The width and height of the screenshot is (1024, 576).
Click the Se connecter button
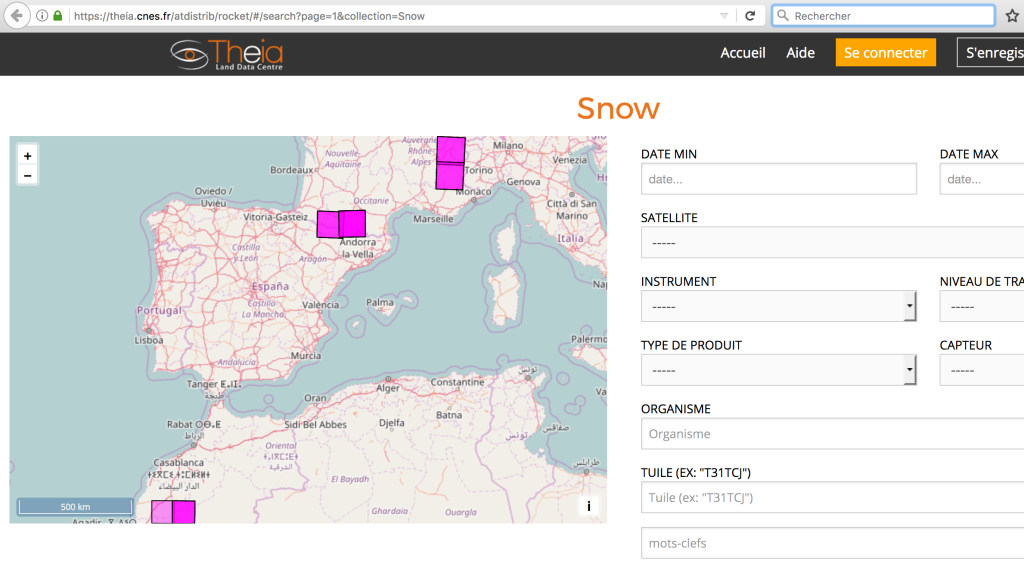(x=885, y=53)
